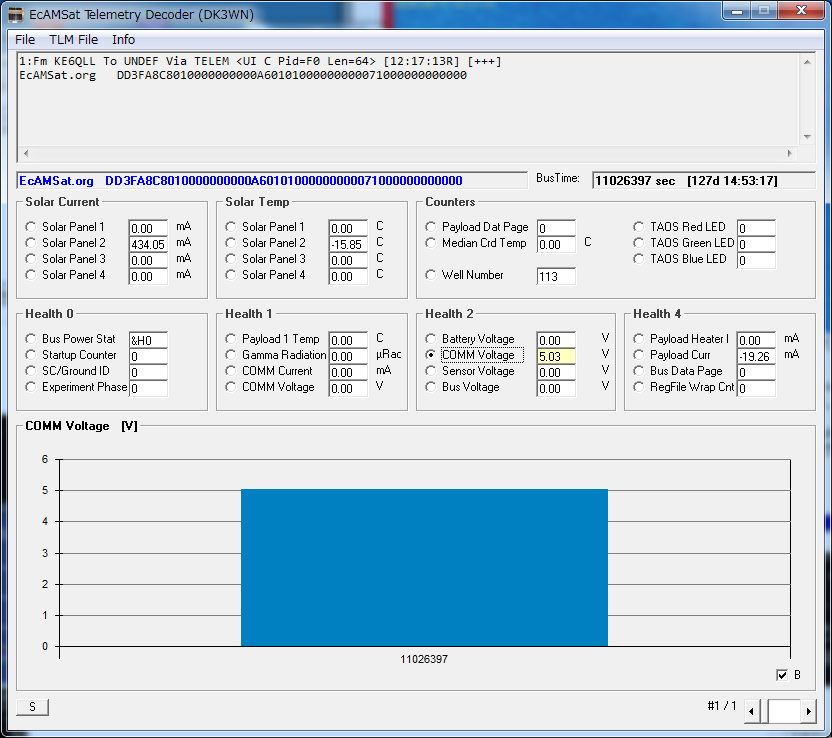This screenshot has width=832, height=738.
Task: Click the application icon in title bar
Action: click(16, 14)
